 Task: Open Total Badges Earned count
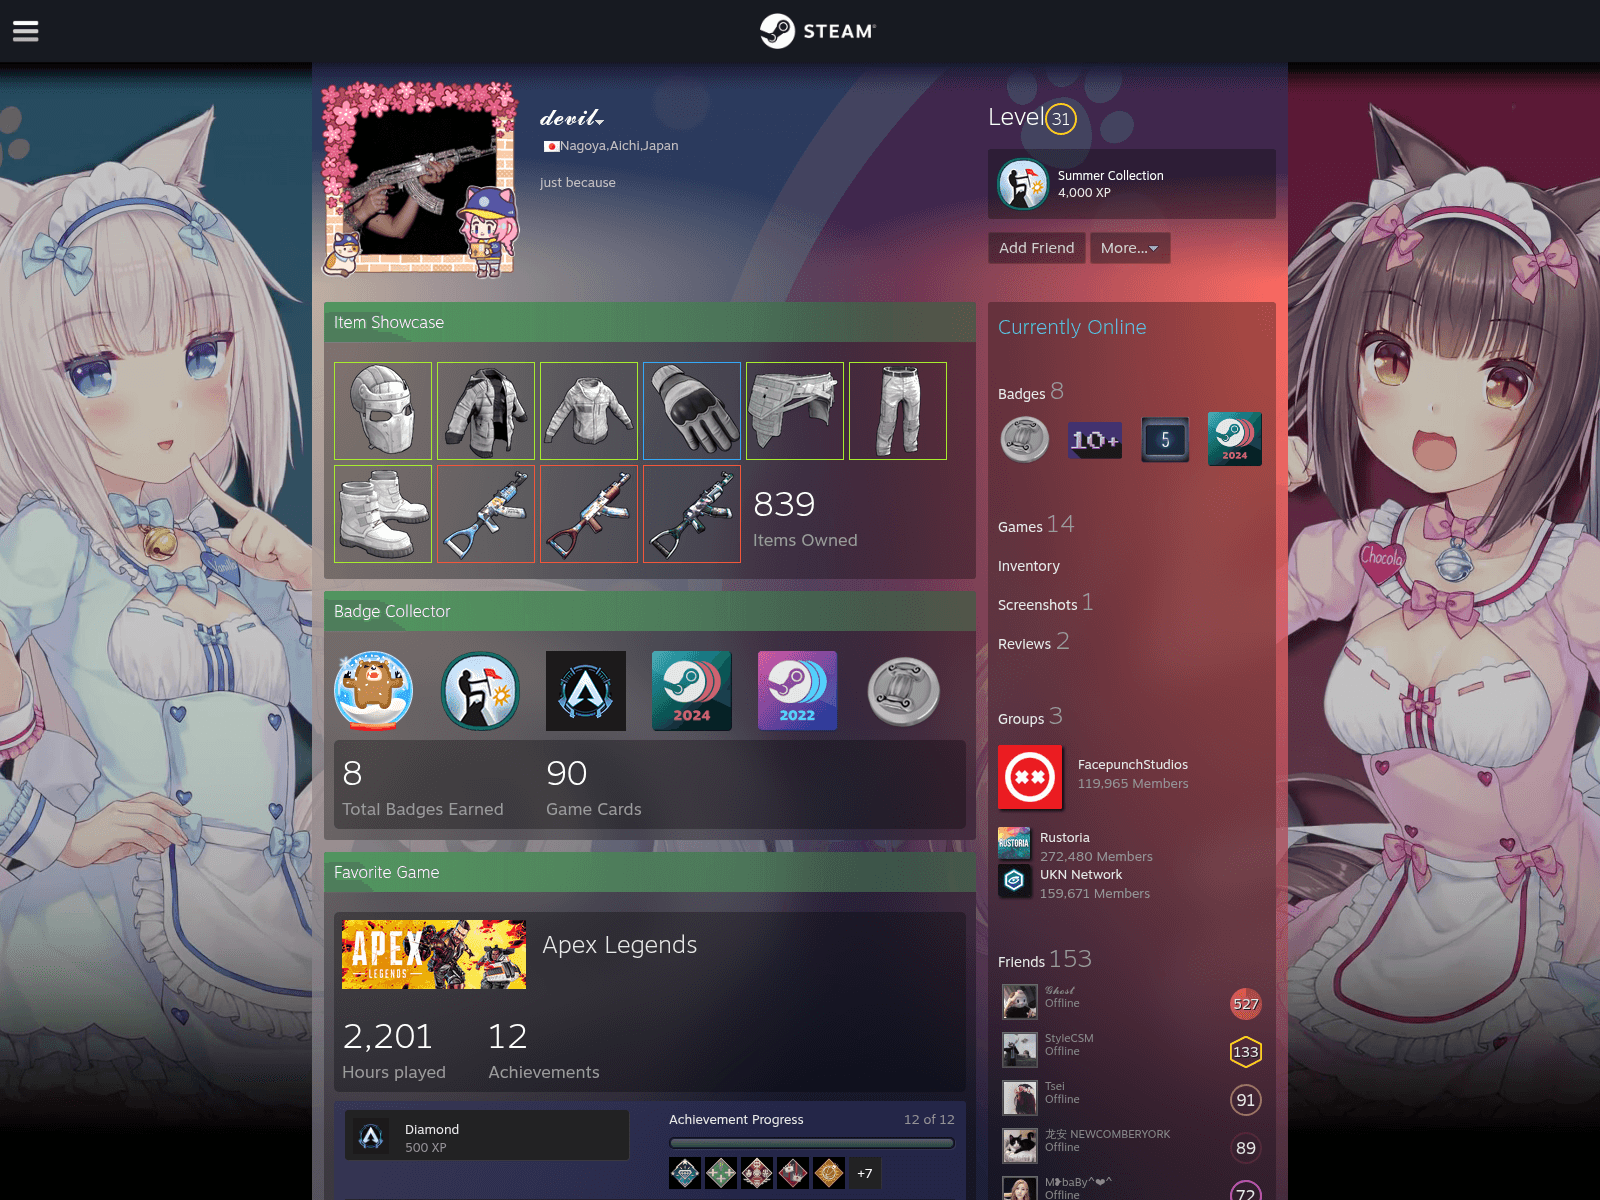tap(423, 788)
